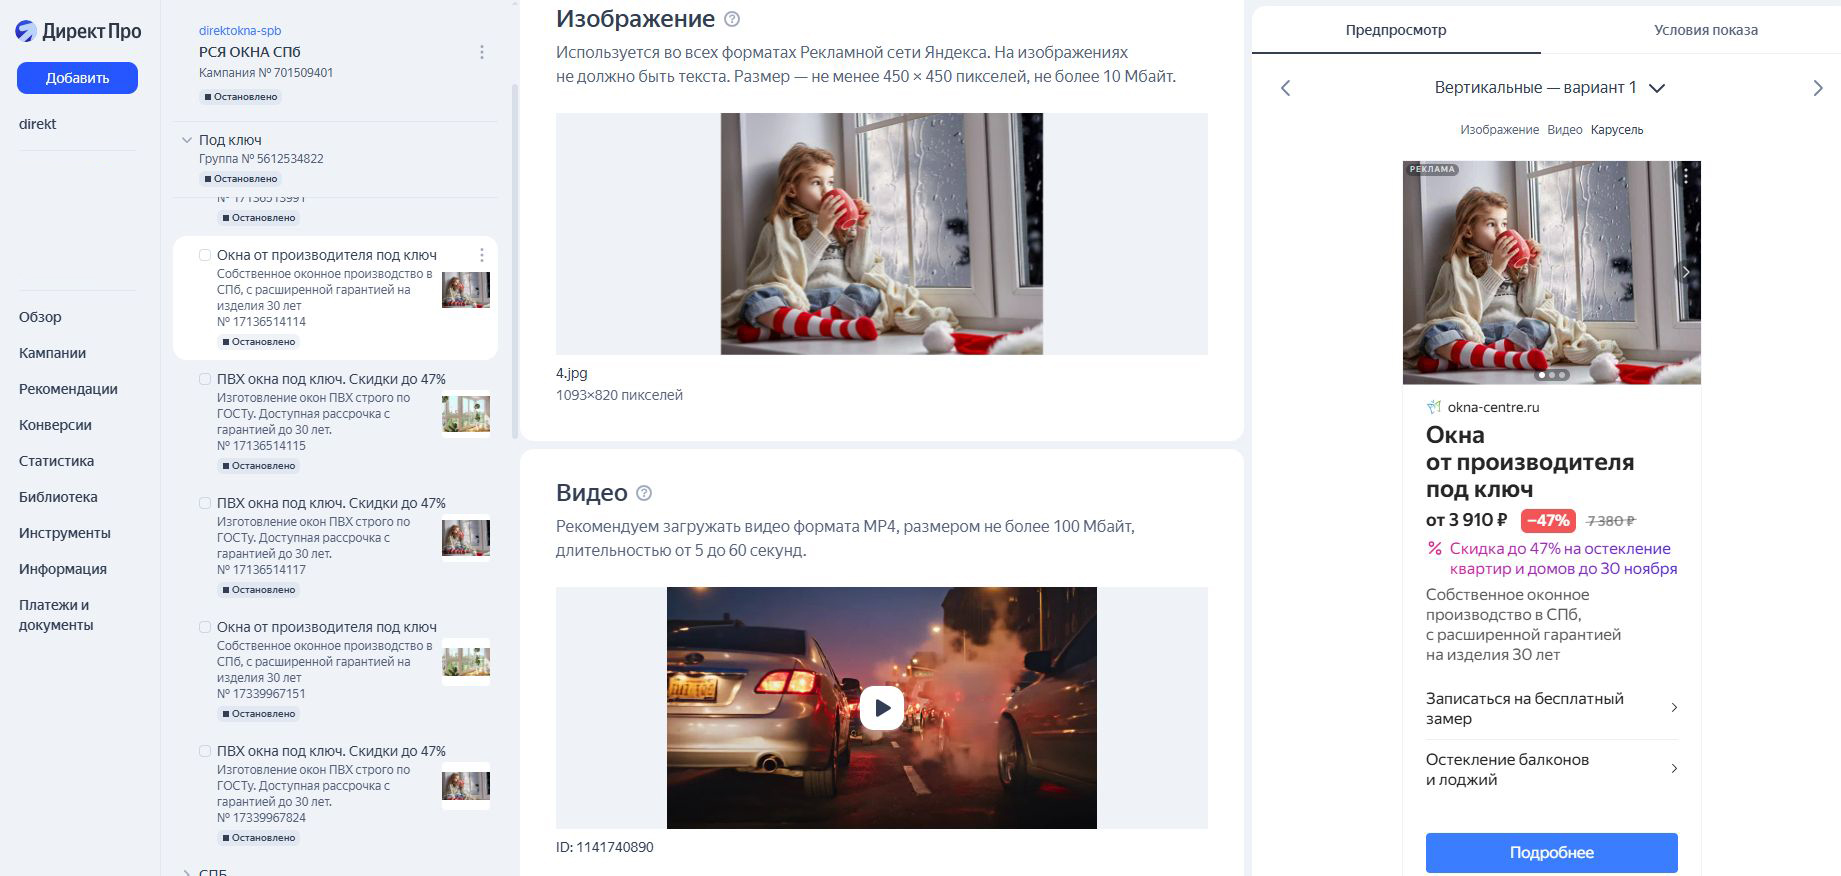Collapse the Под ключ ad group
1841x876 pixels.
[186, 140]
